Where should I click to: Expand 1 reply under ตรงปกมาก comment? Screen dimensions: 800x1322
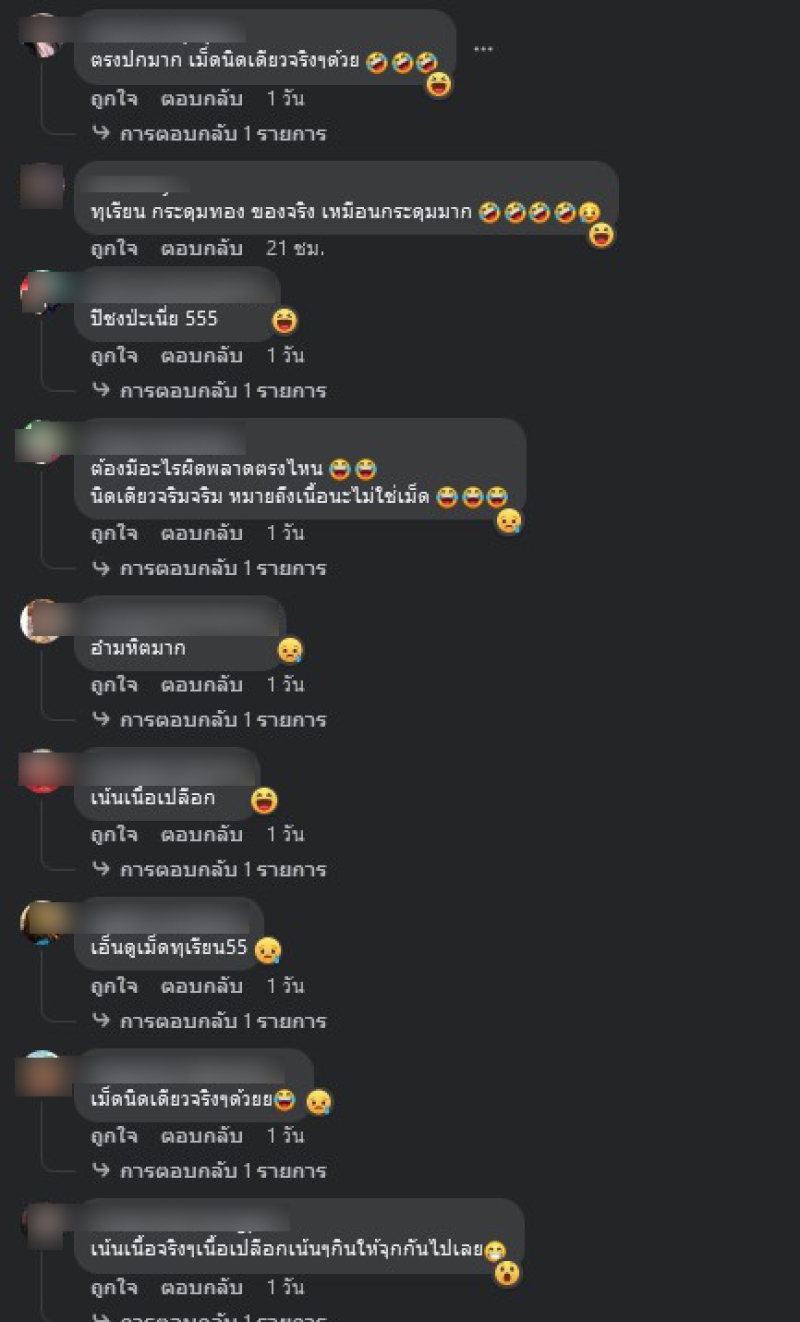[209, 134]
